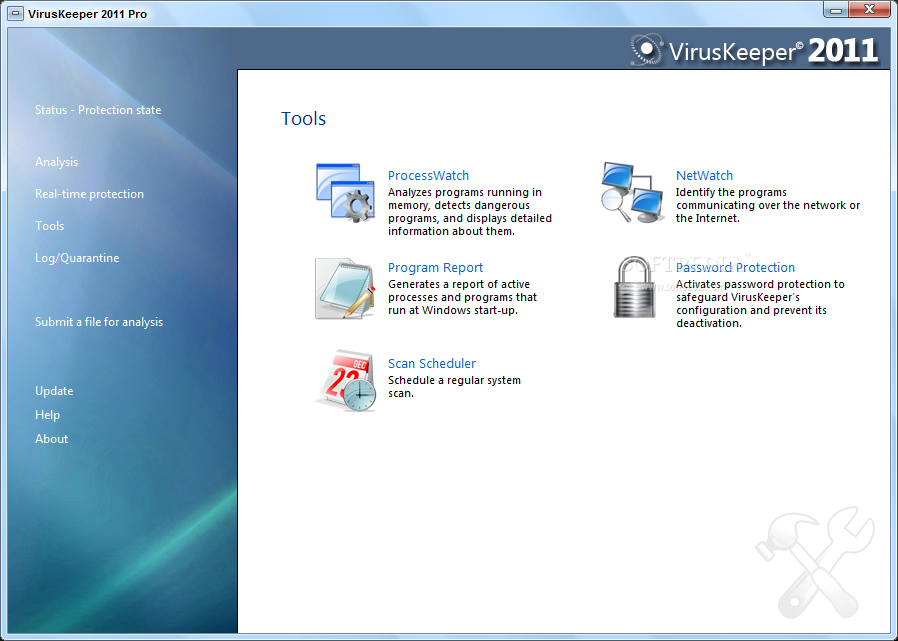Click the ProcessWatch description text
898x641 pixels.
pyautogui.click(x=470, y=212)
